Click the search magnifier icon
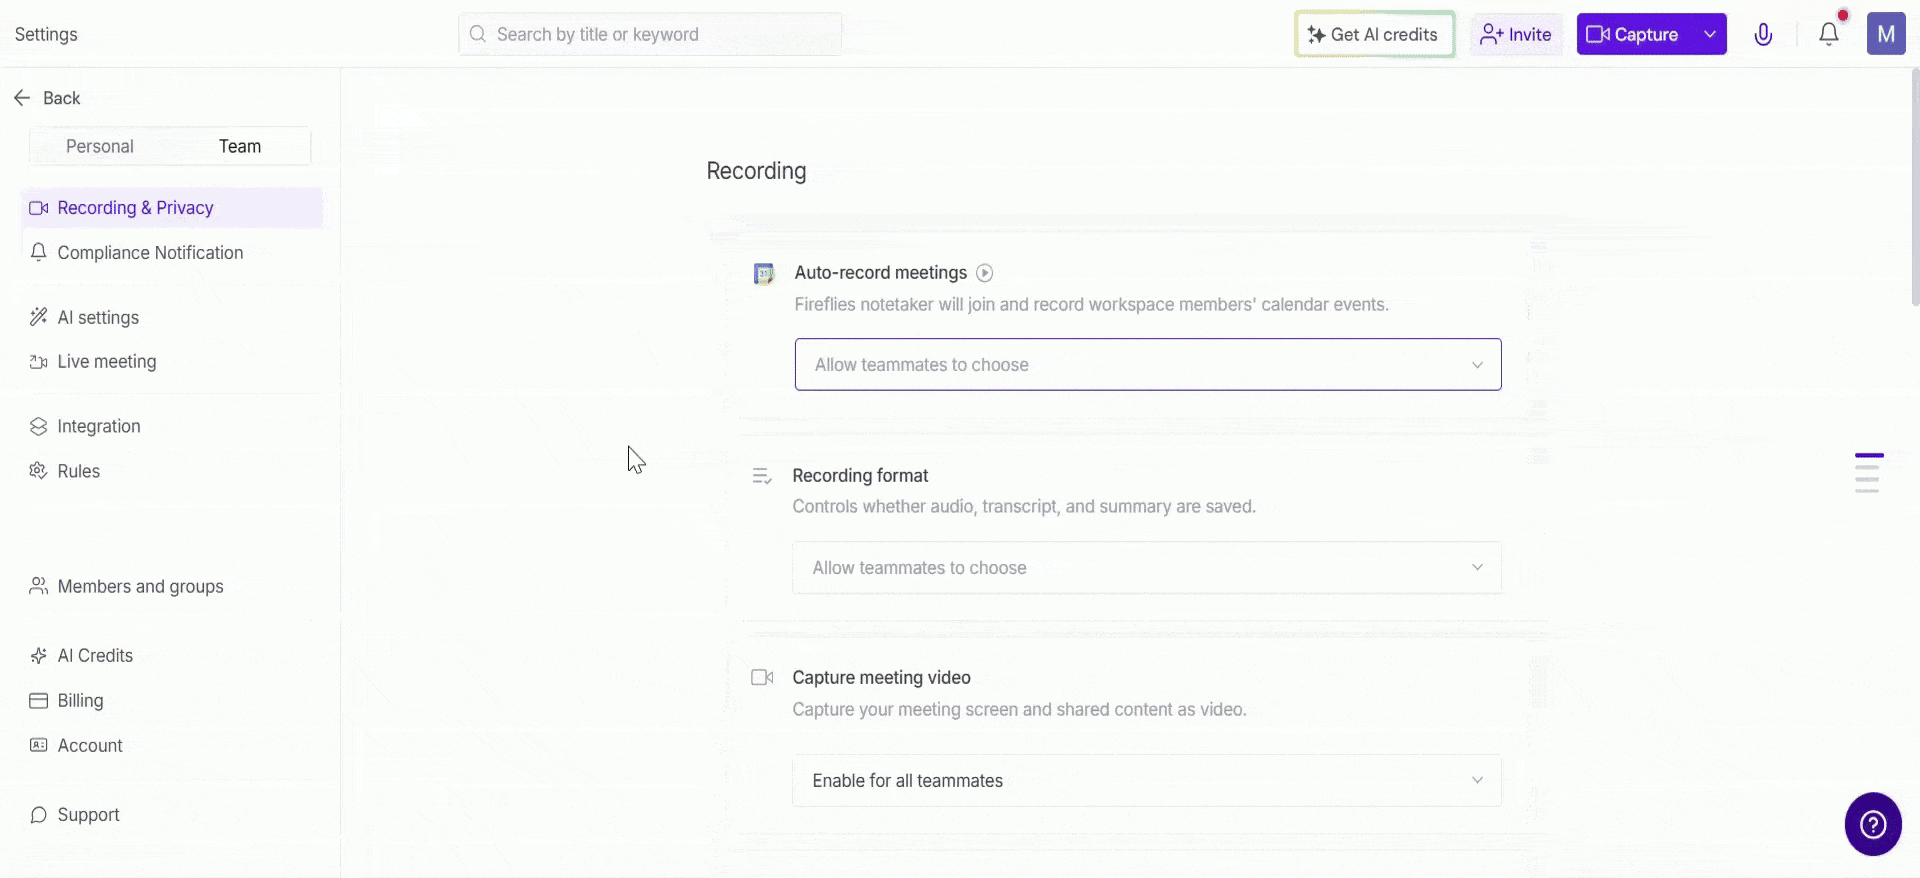The height and width of the screenshot is (878, 1920). [478, 34]
